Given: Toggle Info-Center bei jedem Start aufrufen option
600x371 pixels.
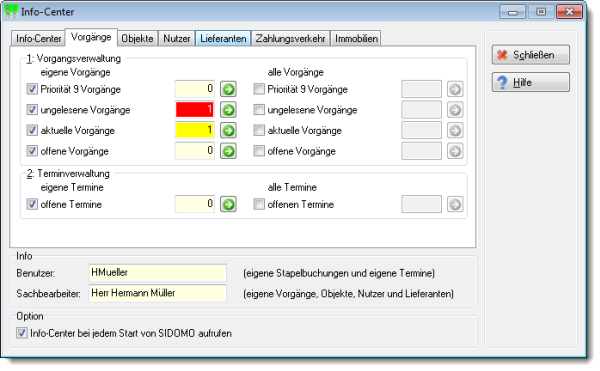Looking at the screenshot, I should (22, 333).
